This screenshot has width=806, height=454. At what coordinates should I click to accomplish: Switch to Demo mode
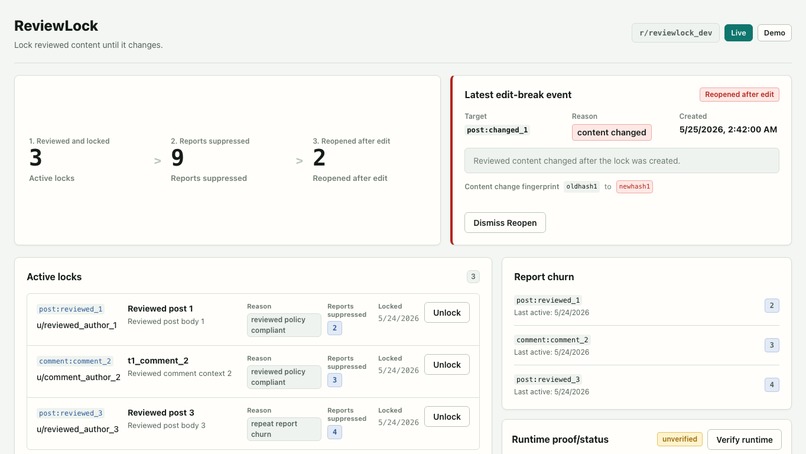point(774,33)
